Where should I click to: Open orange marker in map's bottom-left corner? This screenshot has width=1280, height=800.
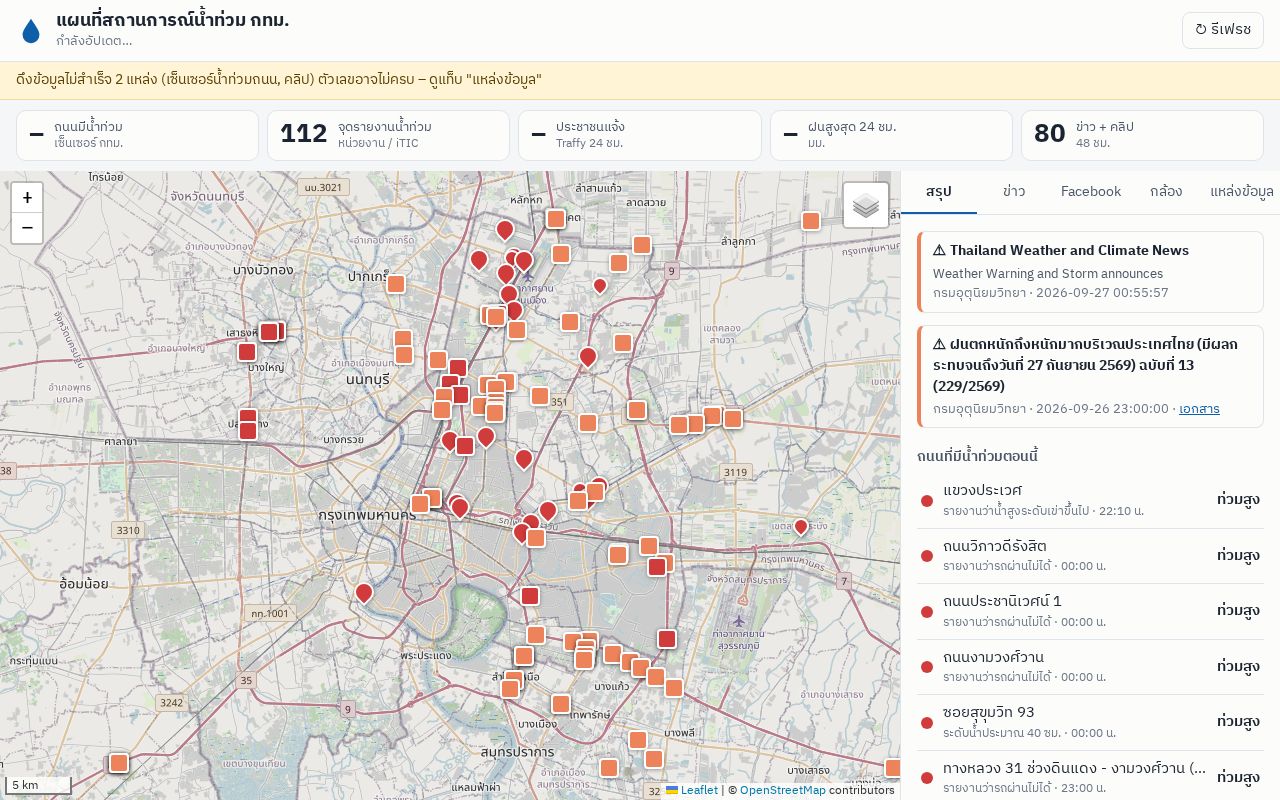coord(119,763)
